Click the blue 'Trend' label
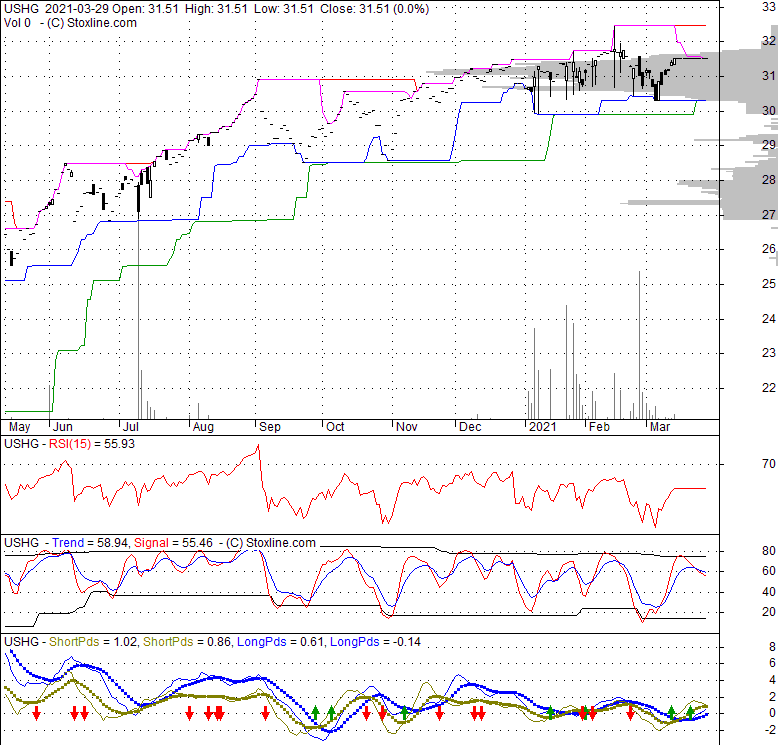The height and width of the screenshot is (745, 780). coord(68,543)
